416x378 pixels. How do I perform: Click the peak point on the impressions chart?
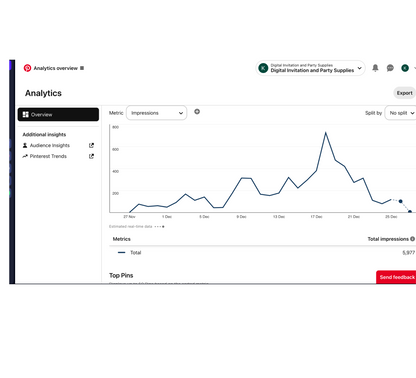[x=325, y=133]
